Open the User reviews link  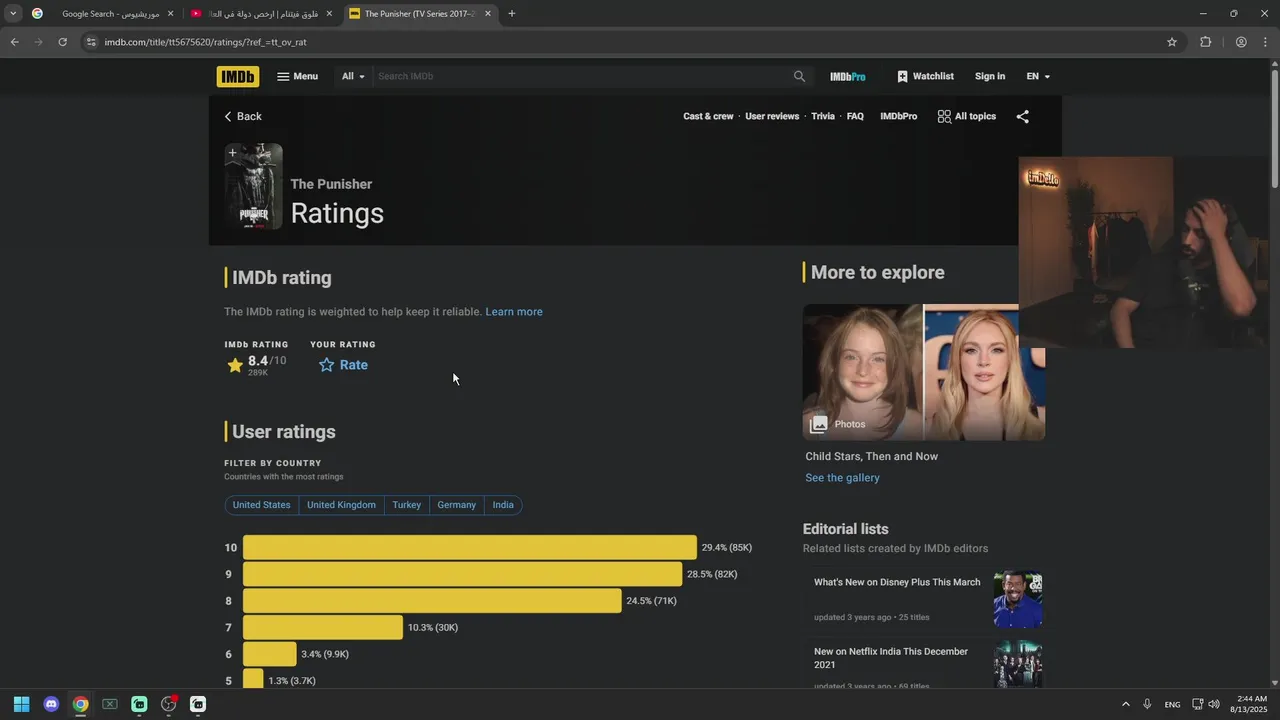[x=772, y=116]
